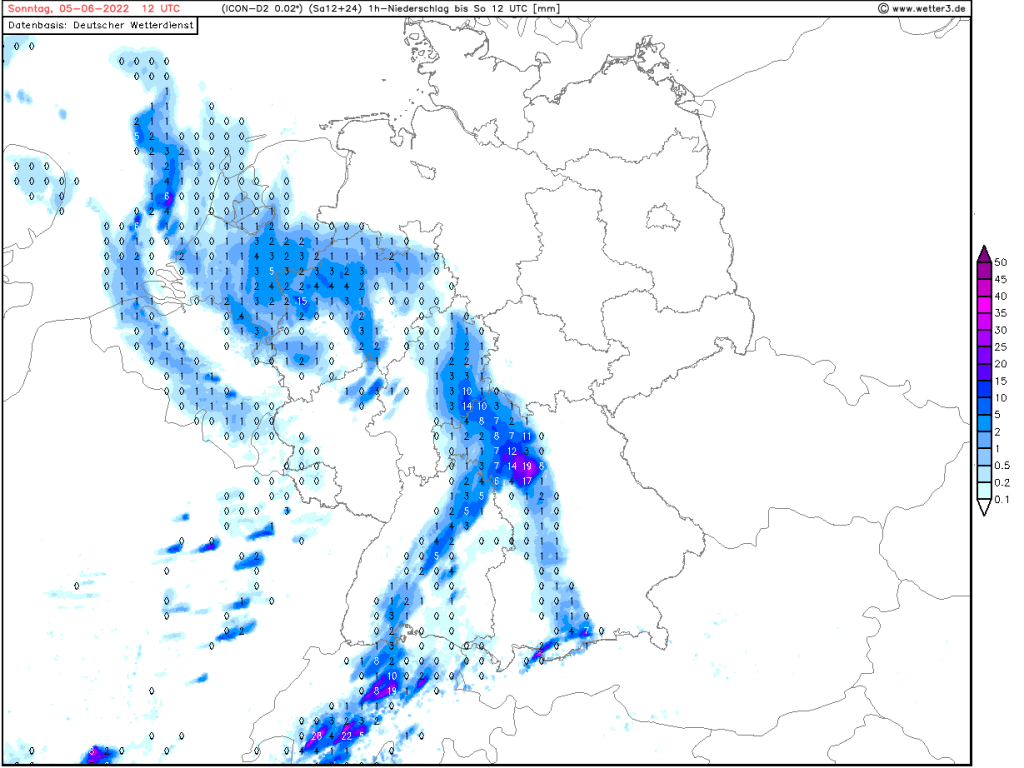Screen dimensions: 1024x768
Task: Click the precipitation value 17 on the map
Action: pyautogui.click(x=527, y=481)
